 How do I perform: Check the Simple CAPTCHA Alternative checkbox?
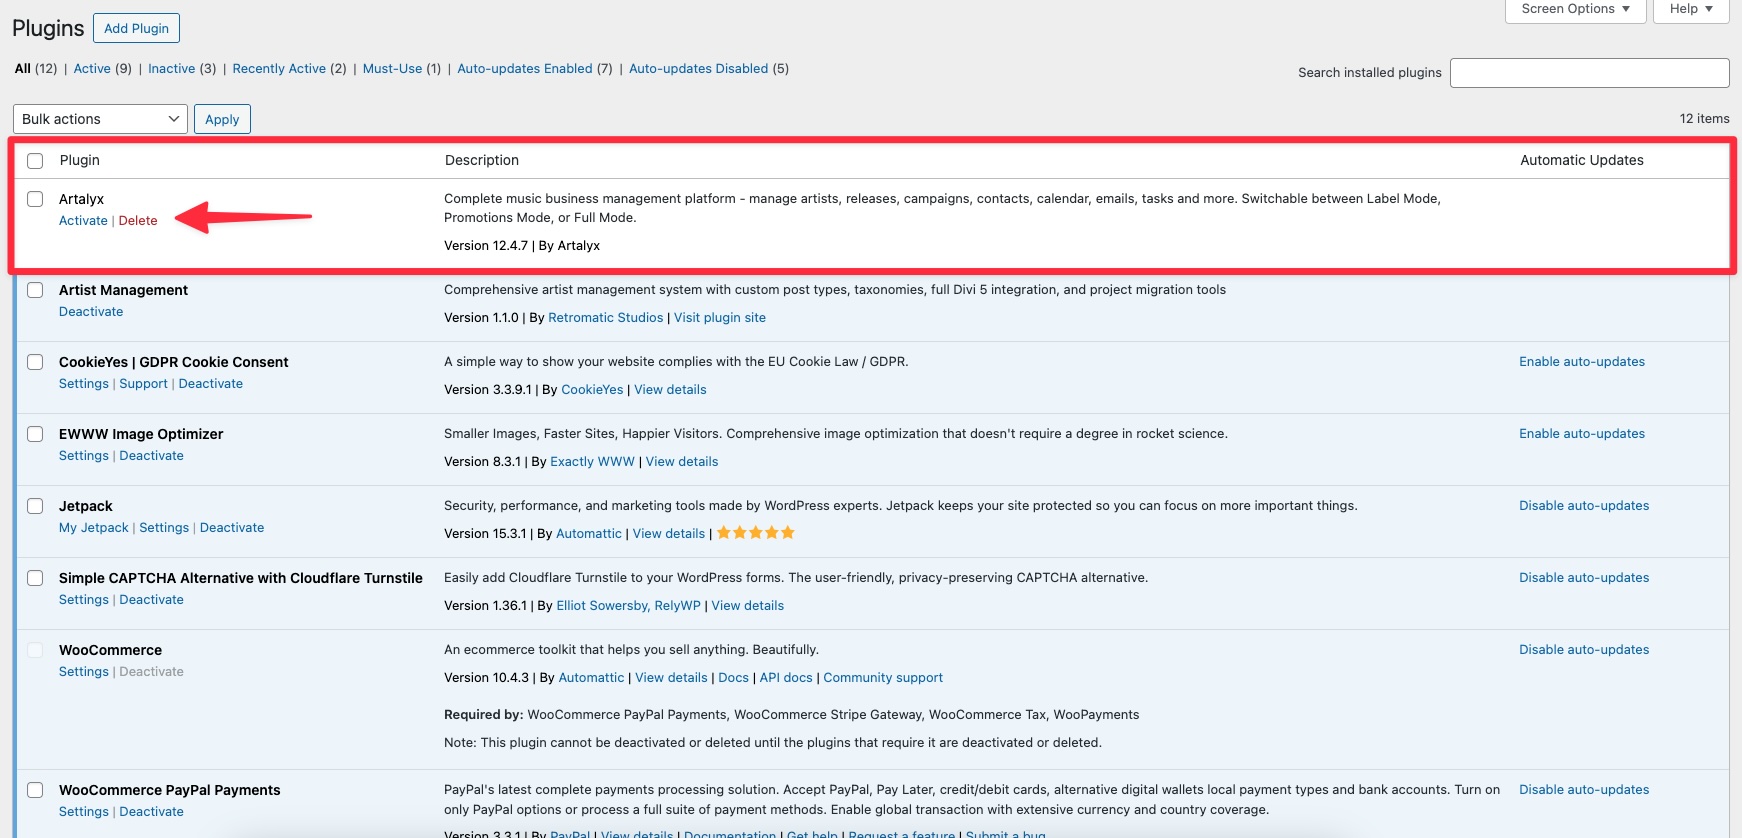[35, 578]
